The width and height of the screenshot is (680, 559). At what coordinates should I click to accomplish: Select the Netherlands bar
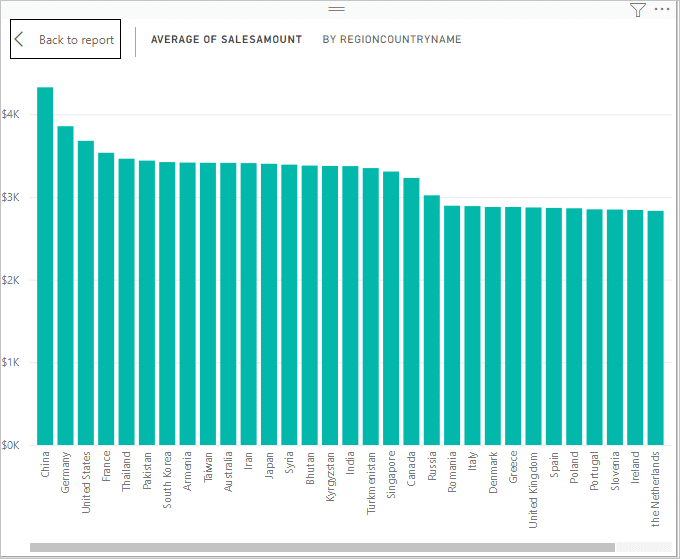(x=656, y=328)
